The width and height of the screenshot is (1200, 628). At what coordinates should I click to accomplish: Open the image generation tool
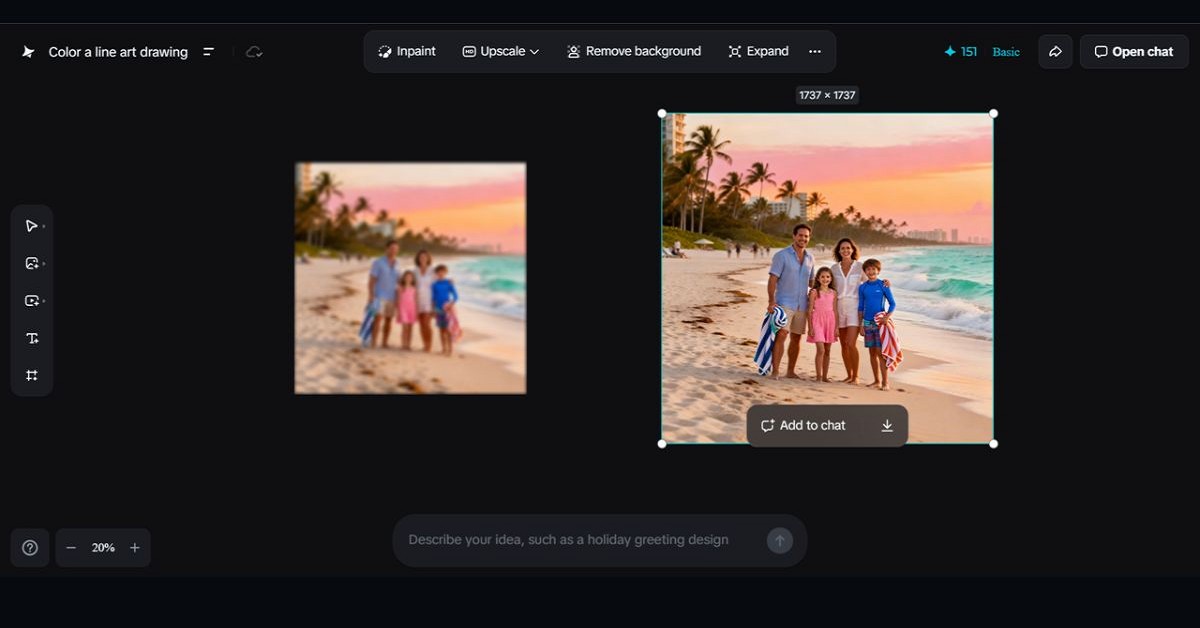(31, 262)
